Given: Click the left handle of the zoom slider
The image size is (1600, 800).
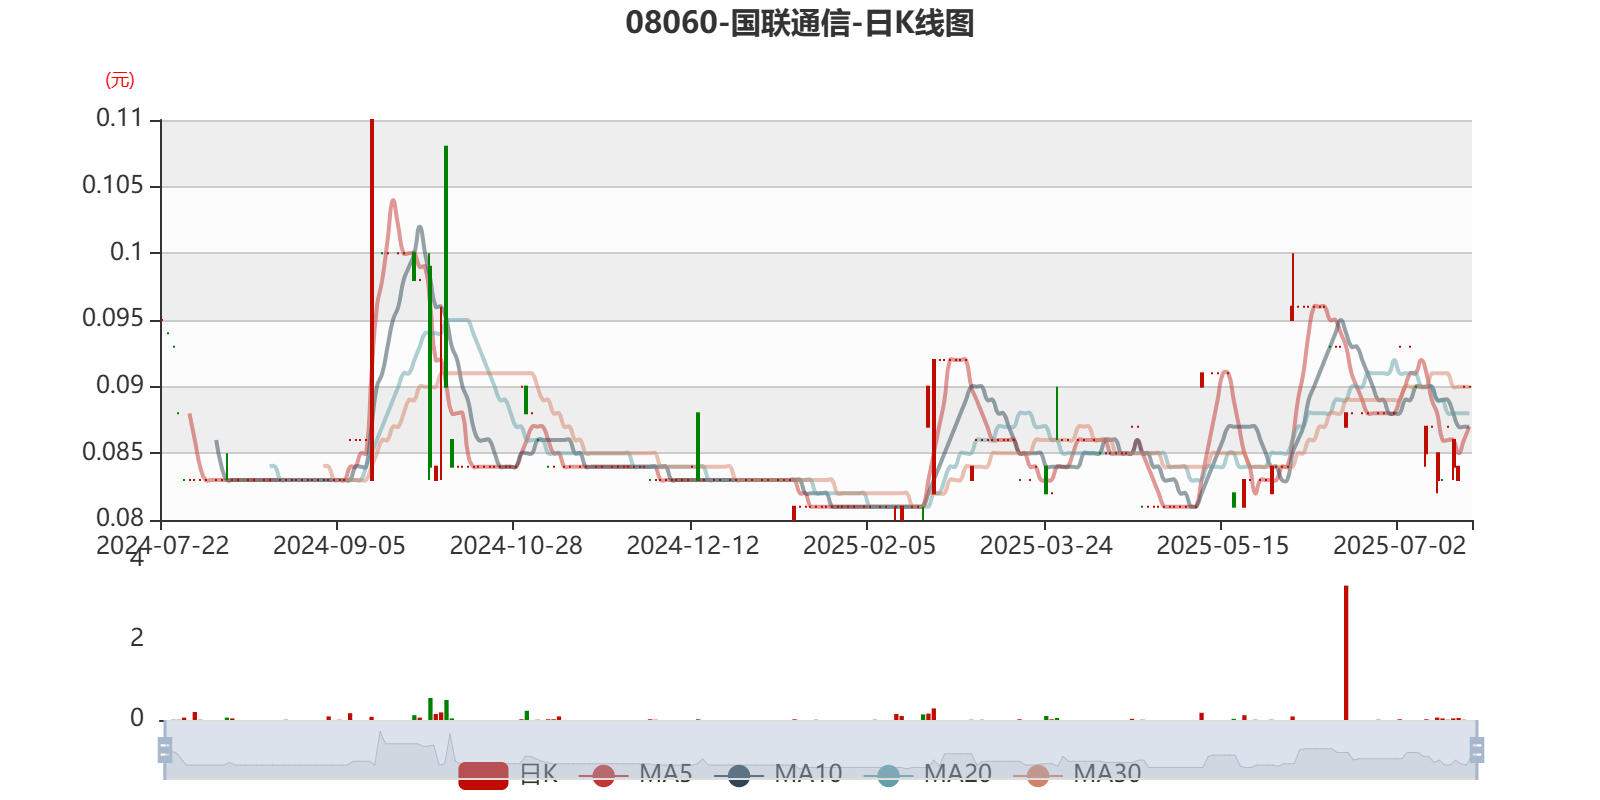Looking at the screenshot, I should pos(165,749).
